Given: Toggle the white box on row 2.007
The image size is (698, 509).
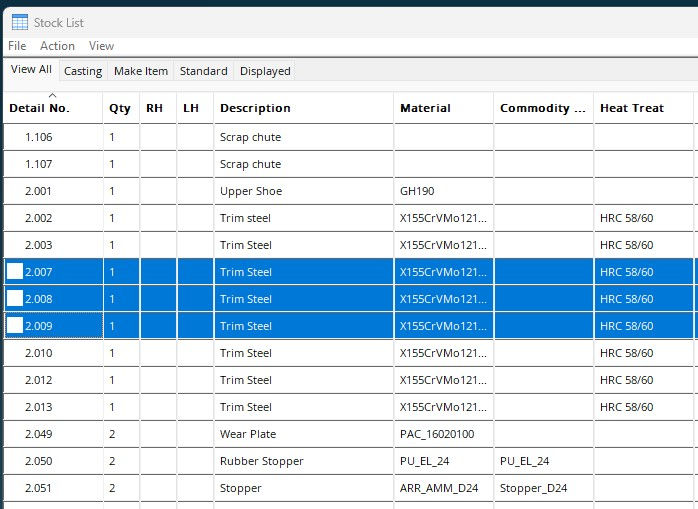Looking at the screenshot, I should 15,271.
